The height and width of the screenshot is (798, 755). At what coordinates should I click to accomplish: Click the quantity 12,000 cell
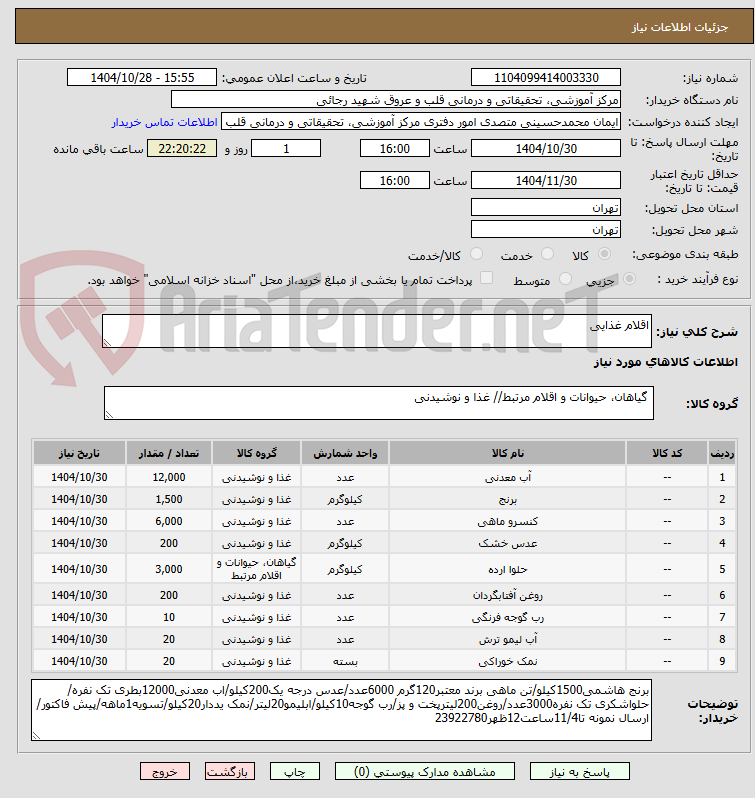coord(168,477)
